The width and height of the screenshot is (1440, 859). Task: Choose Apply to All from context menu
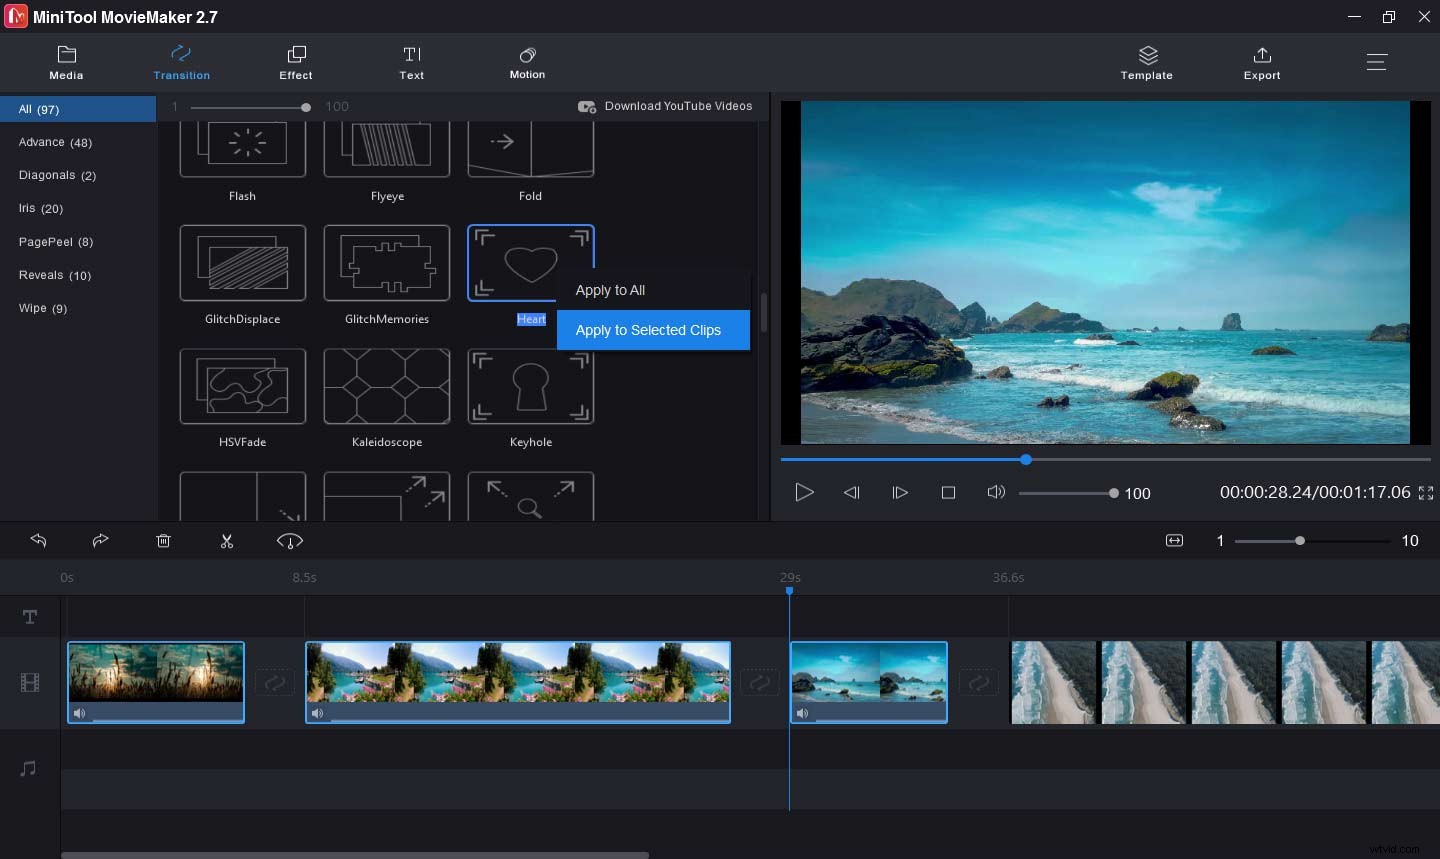coord(610,290)
